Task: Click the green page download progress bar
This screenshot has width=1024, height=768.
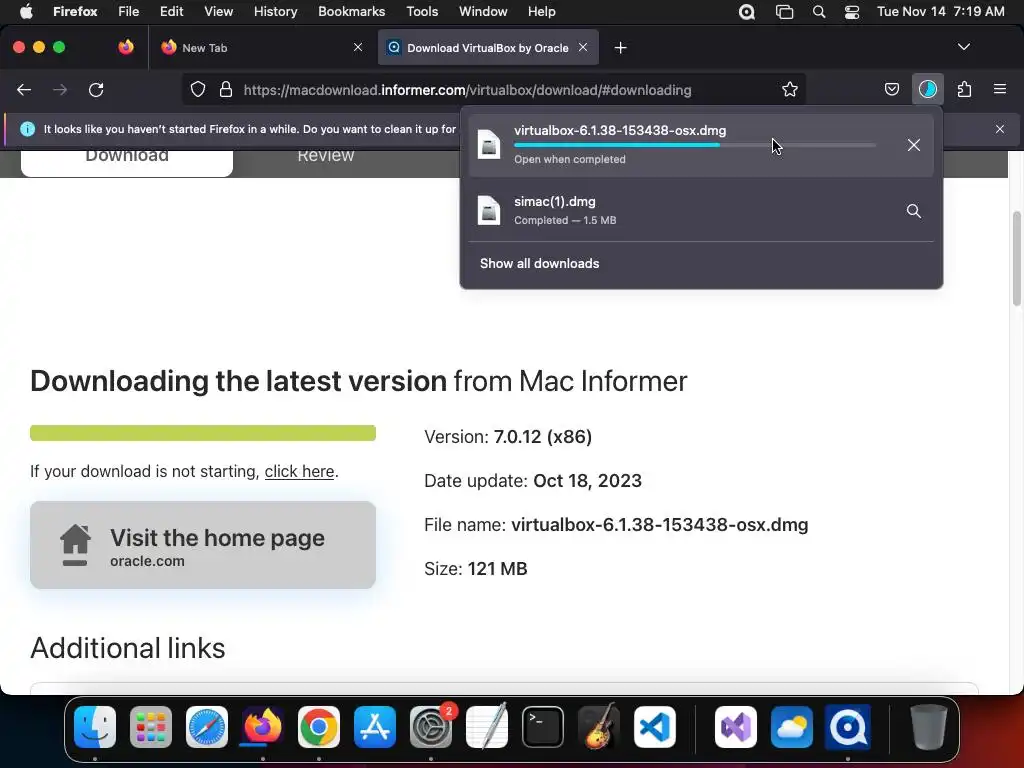Action: point(202,433)
